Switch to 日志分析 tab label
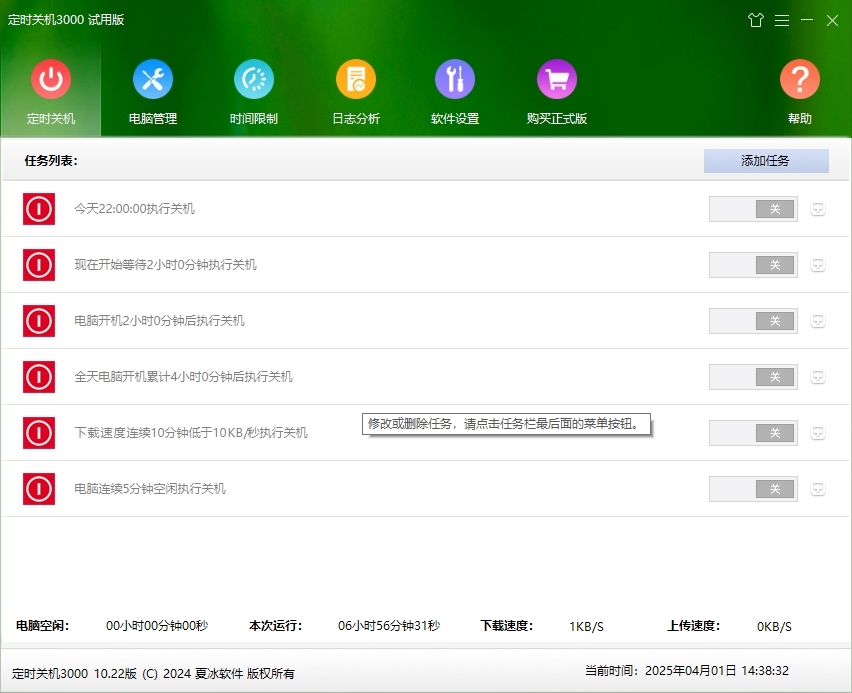Screen dimensions: 852x693 [356, 118]
